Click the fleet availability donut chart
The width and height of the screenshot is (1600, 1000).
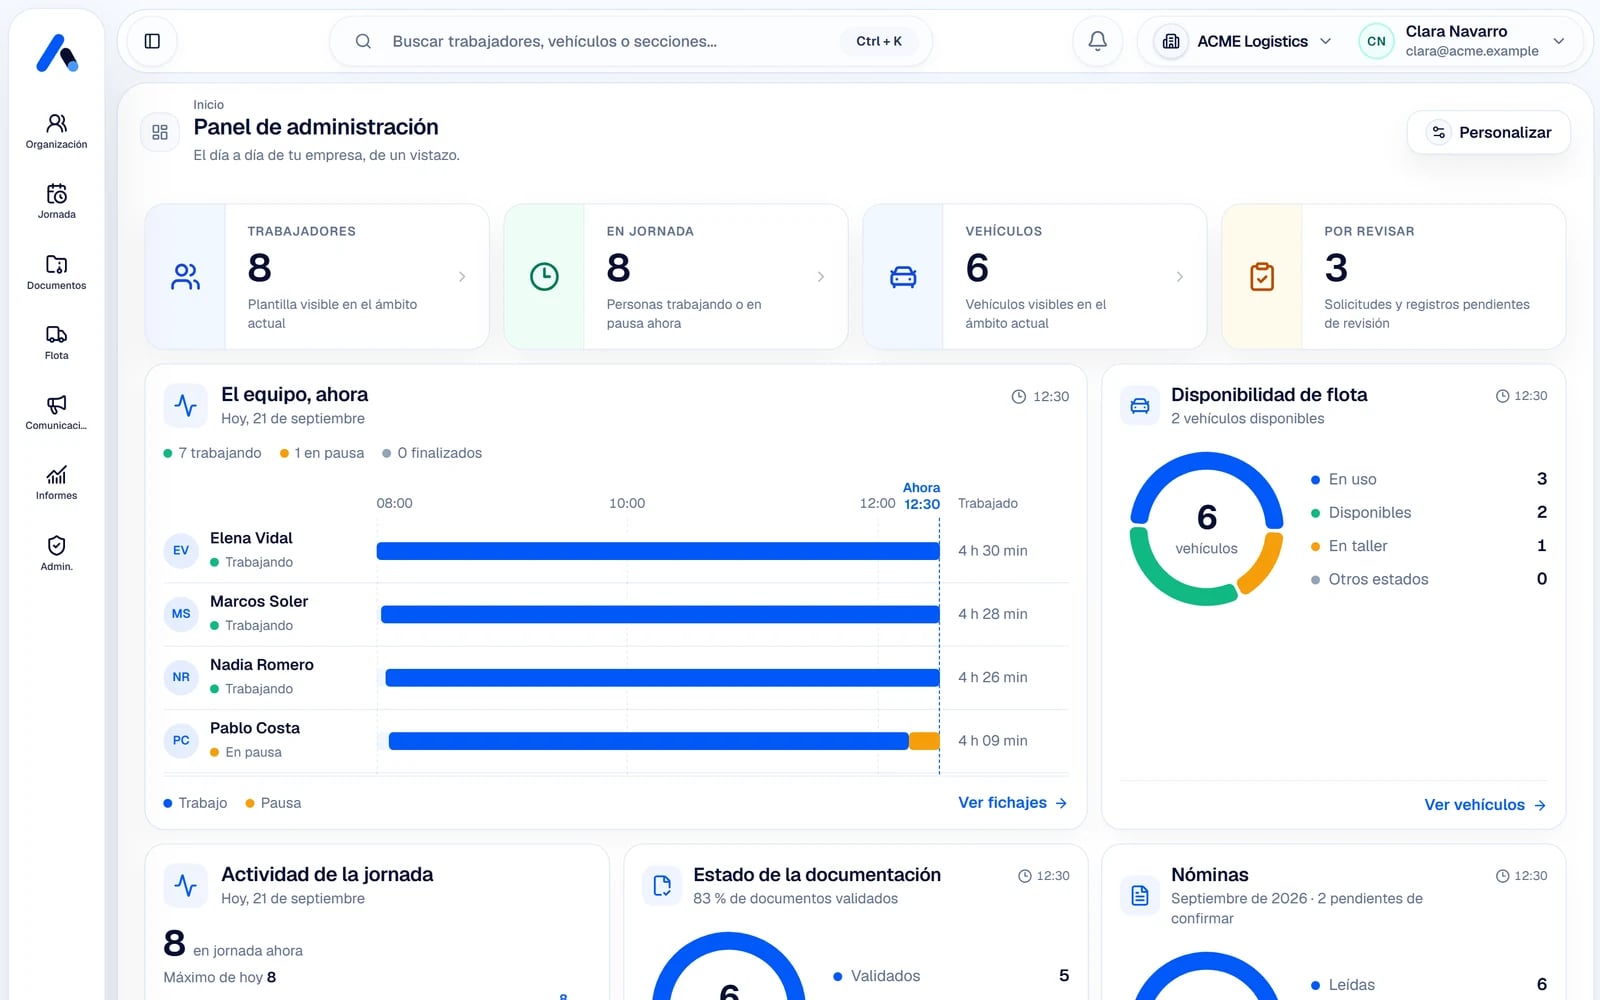(1207, 529)
